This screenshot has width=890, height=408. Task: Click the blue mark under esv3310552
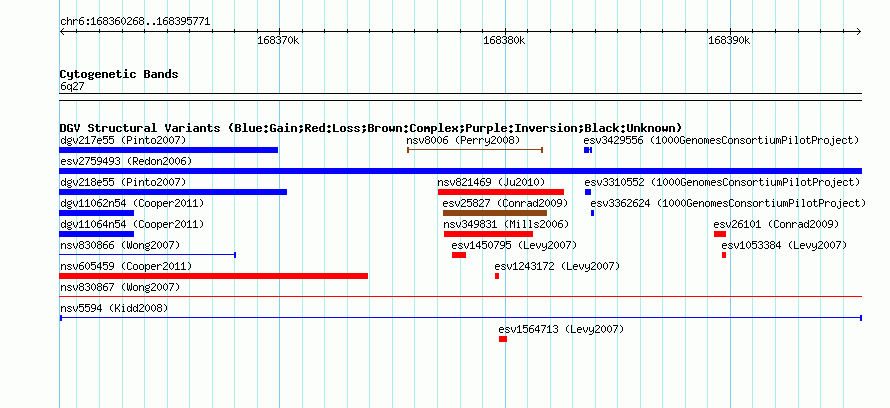tap(588, 192)
